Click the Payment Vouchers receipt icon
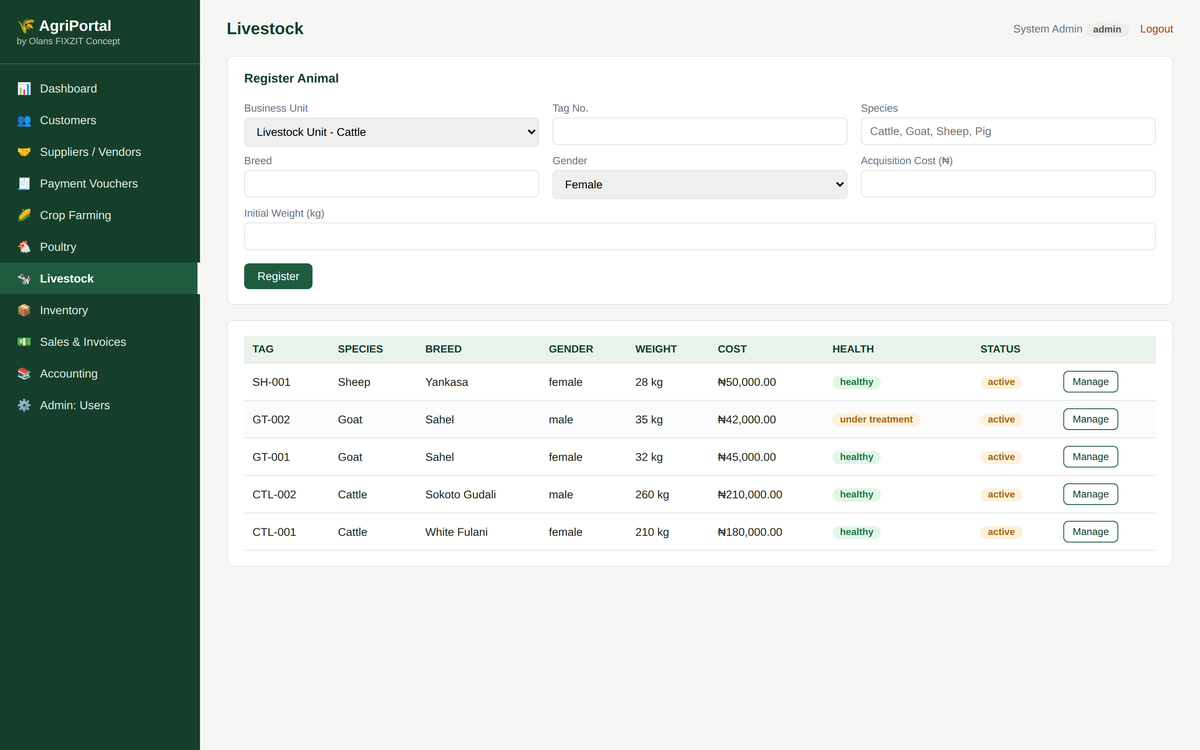Image resolution: width=1200 pixels, height=750 pixels. [24, 184]
